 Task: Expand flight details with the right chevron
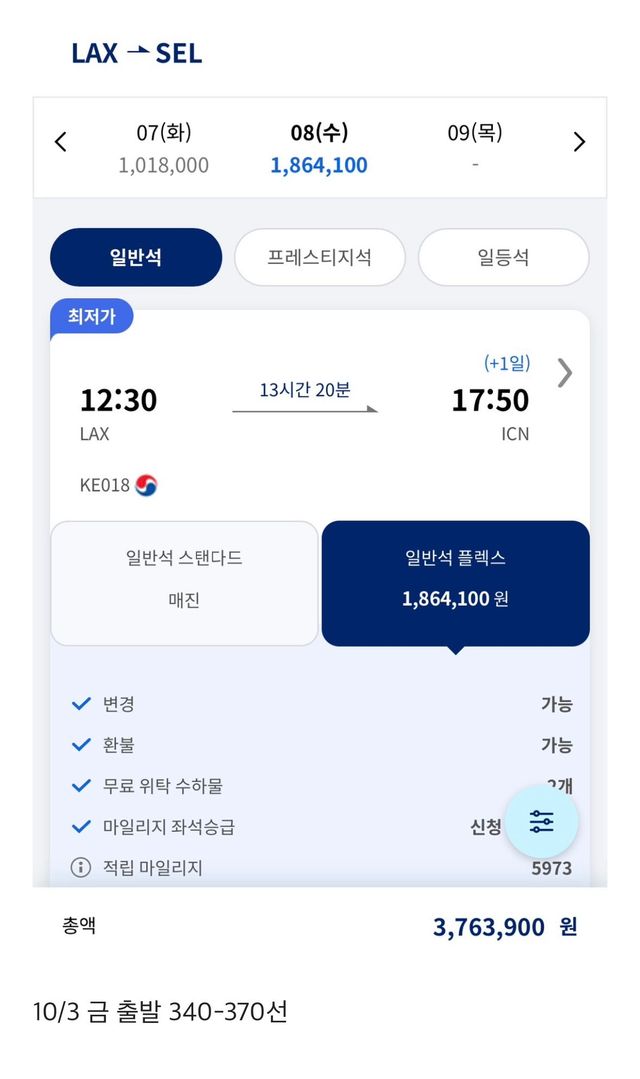(565, 373)
